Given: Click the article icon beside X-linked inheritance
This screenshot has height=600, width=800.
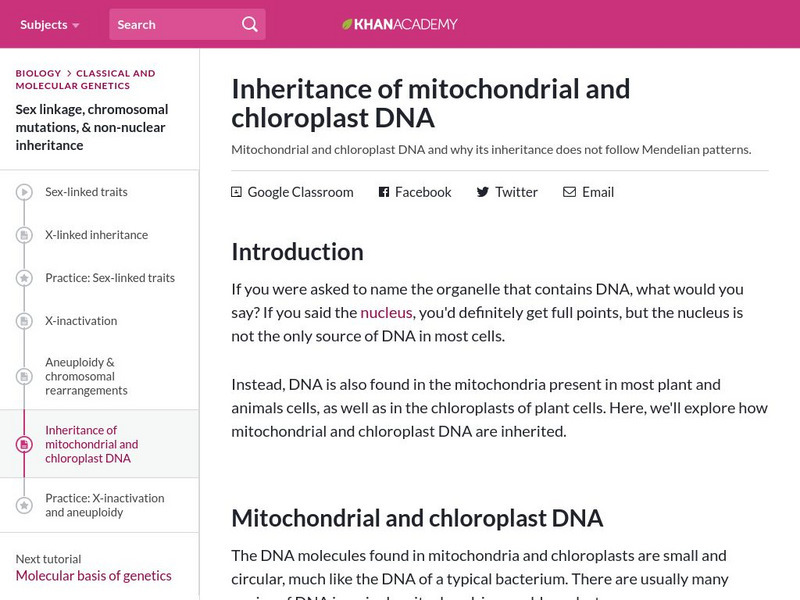Looking at the screenshot, I should pos(23,235).
